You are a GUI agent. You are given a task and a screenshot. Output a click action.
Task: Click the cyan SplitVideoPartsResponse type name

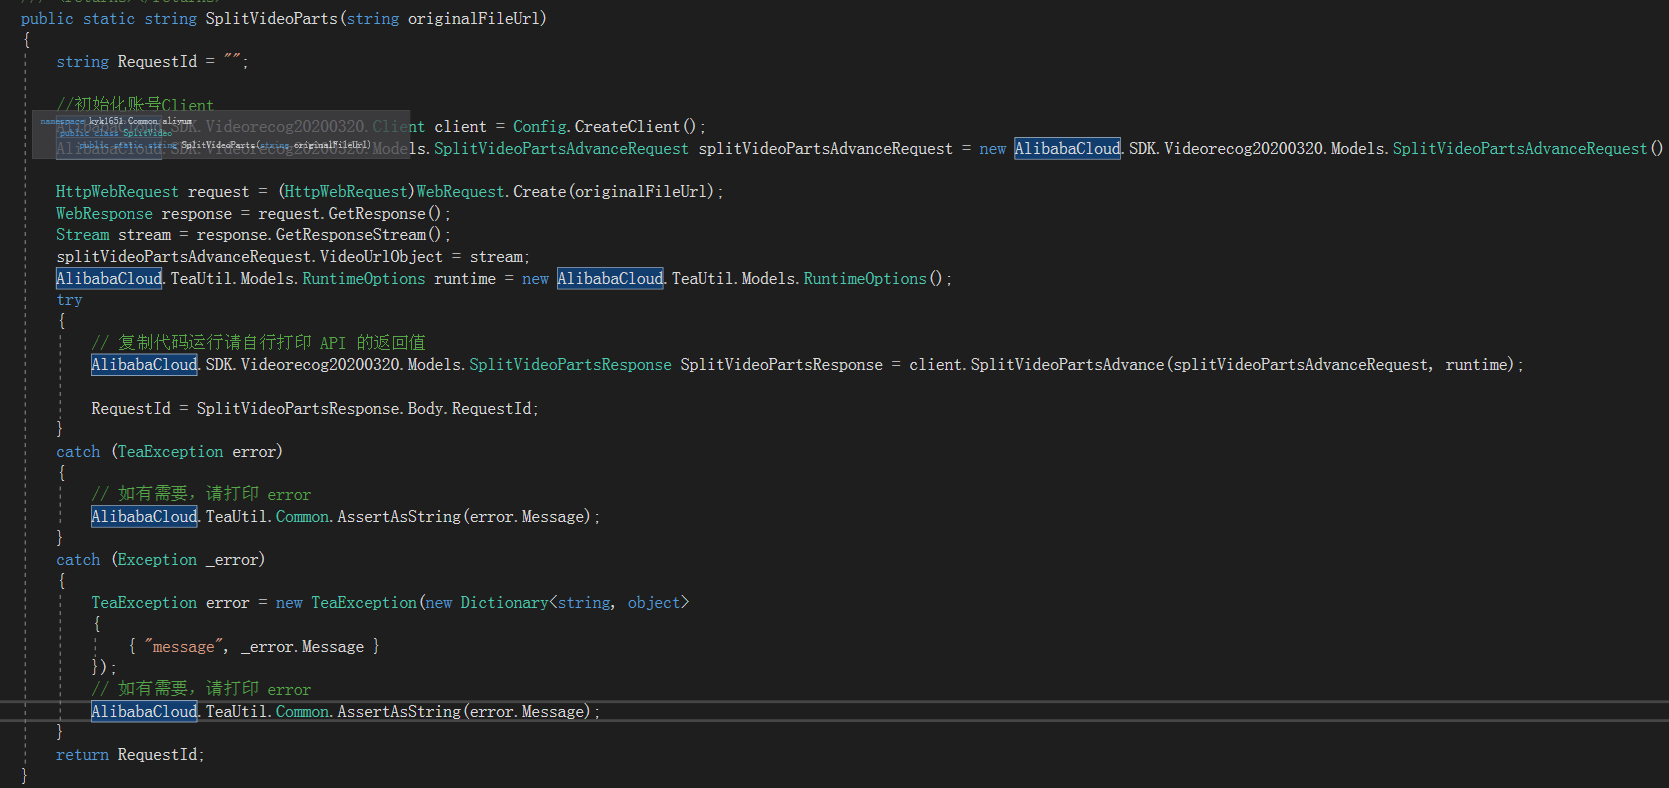570,365
